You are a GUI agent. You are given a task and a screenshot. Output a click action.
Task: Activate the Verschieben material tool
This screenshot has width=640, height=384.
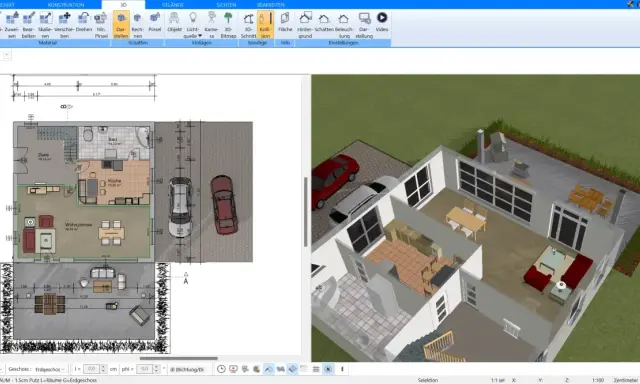pos(64,25)
